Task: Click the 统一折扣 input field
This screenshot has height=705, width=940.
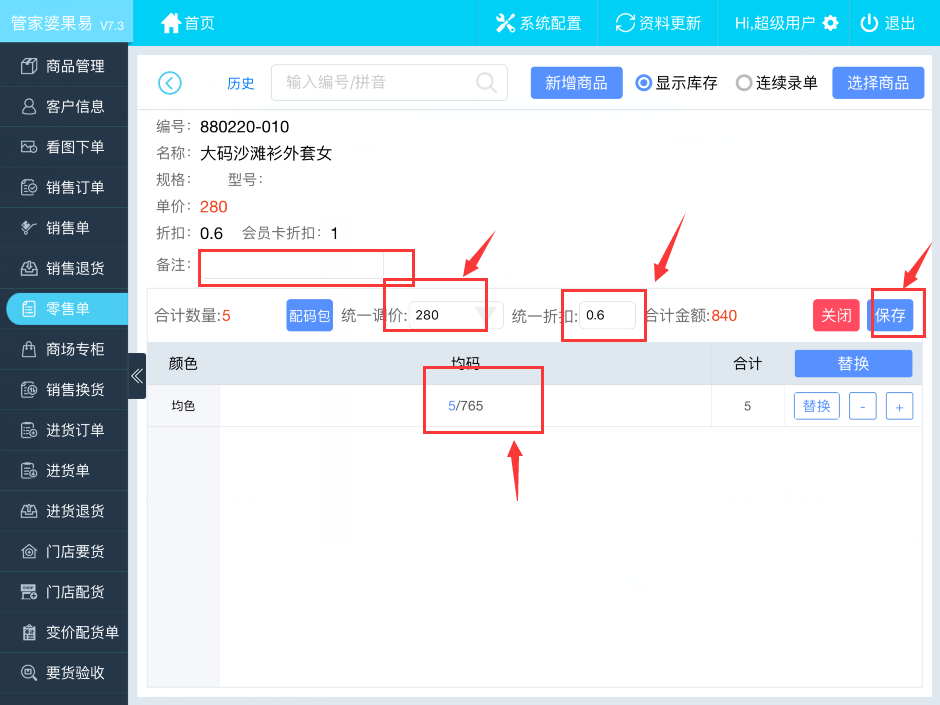Action: coord(608,315)
